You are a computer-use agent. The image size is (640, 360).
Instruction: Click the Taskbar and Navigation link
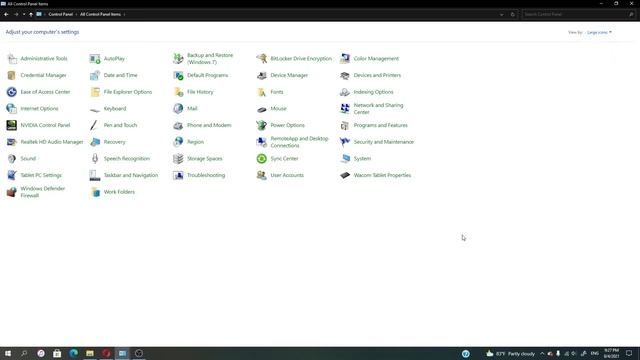(x=131, y=176)
